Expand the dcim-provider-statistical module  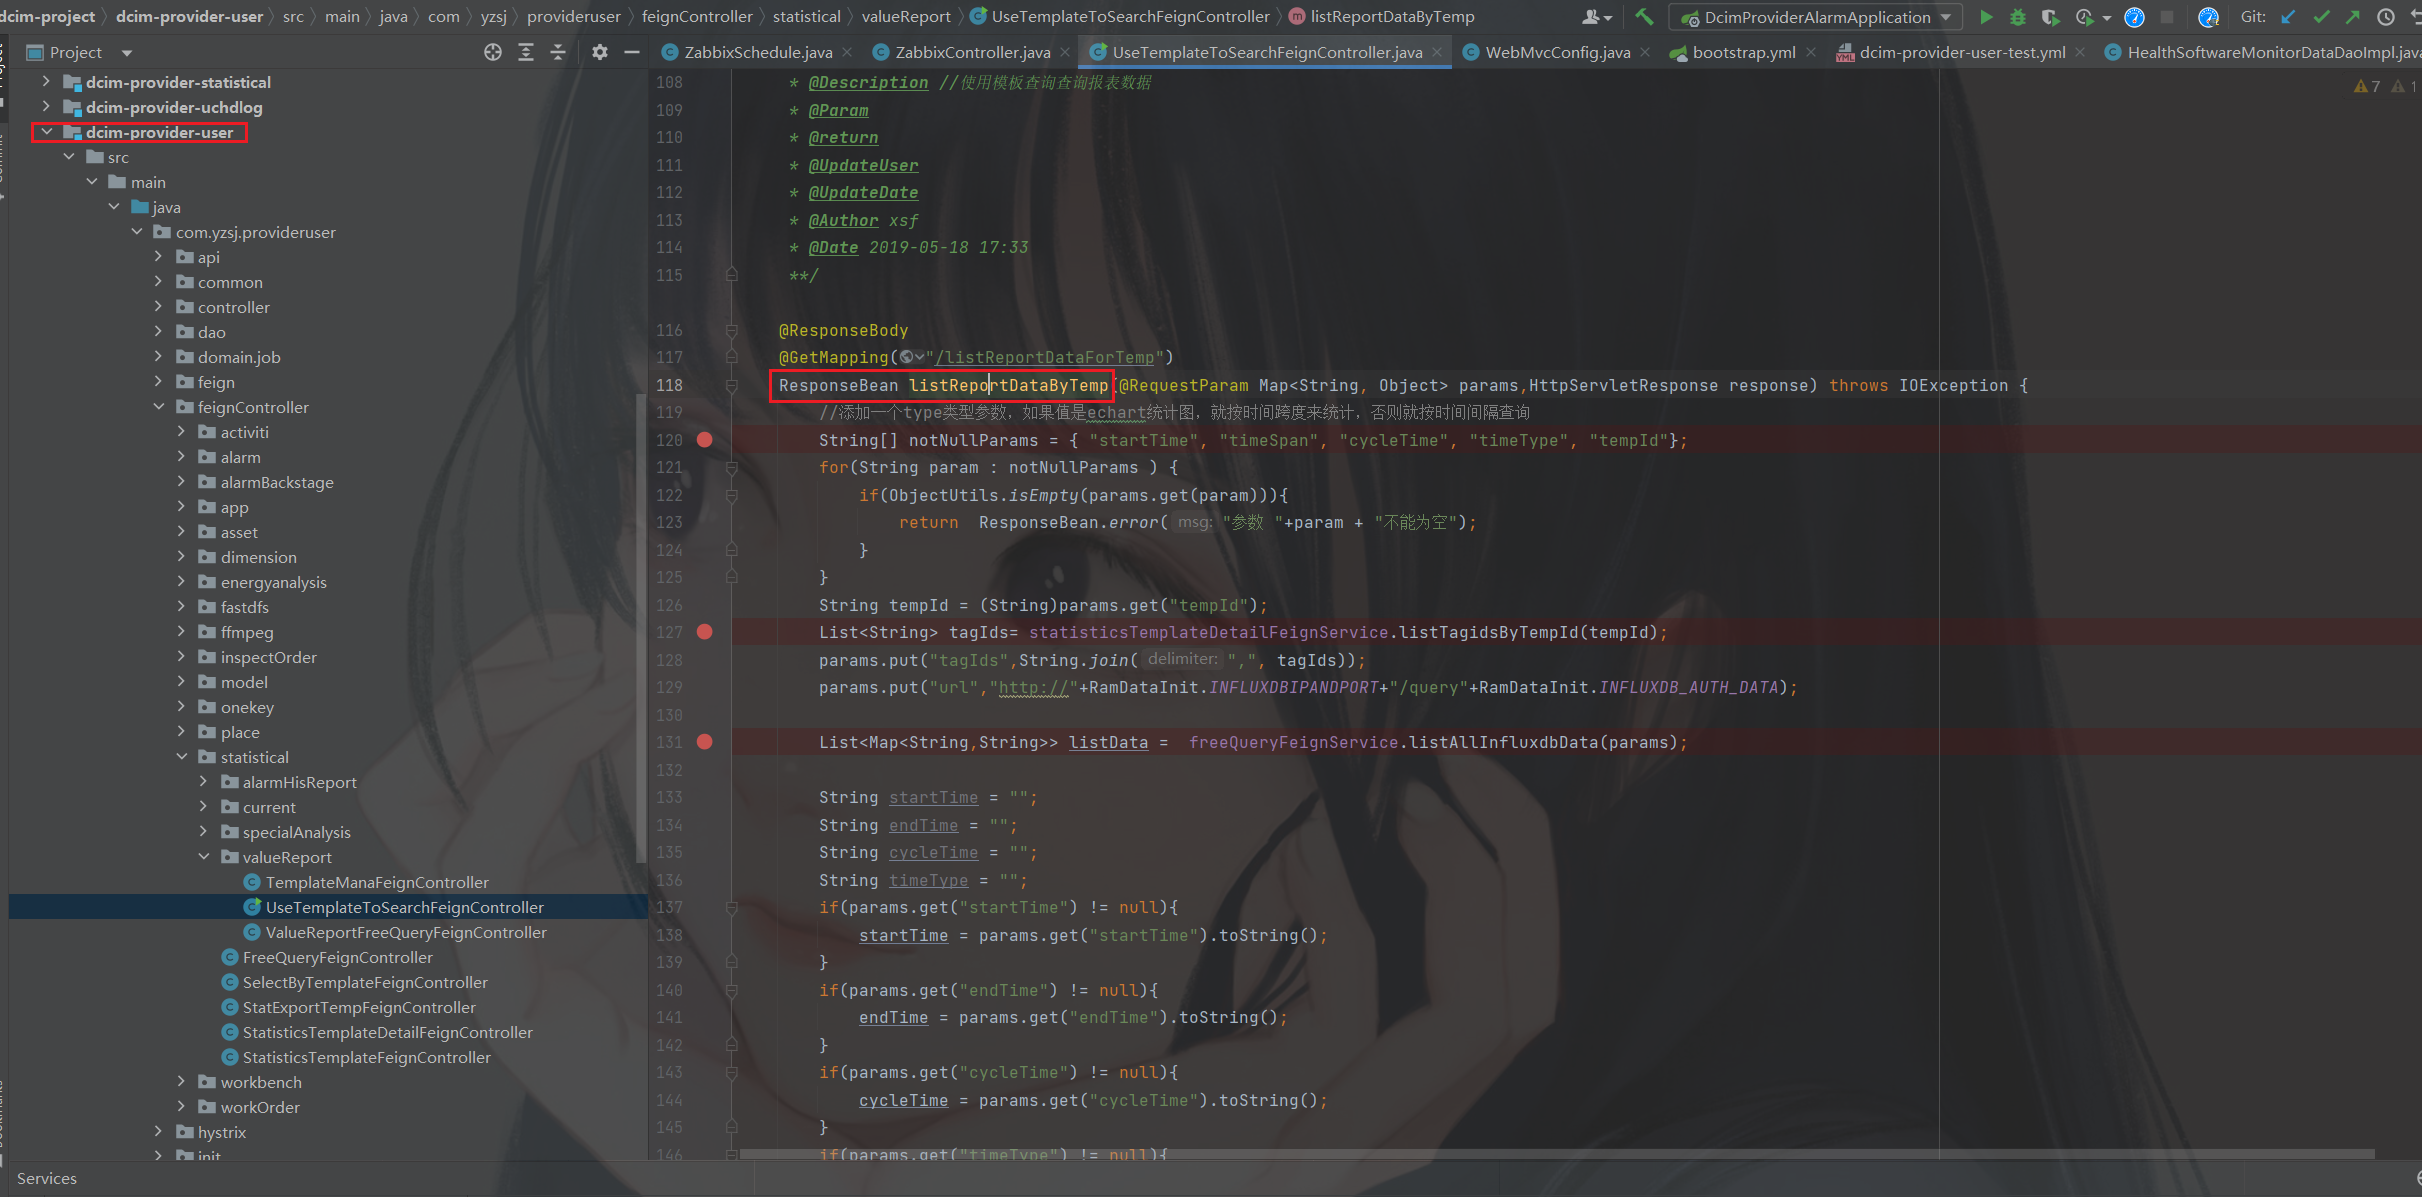[x=46, y=82]
